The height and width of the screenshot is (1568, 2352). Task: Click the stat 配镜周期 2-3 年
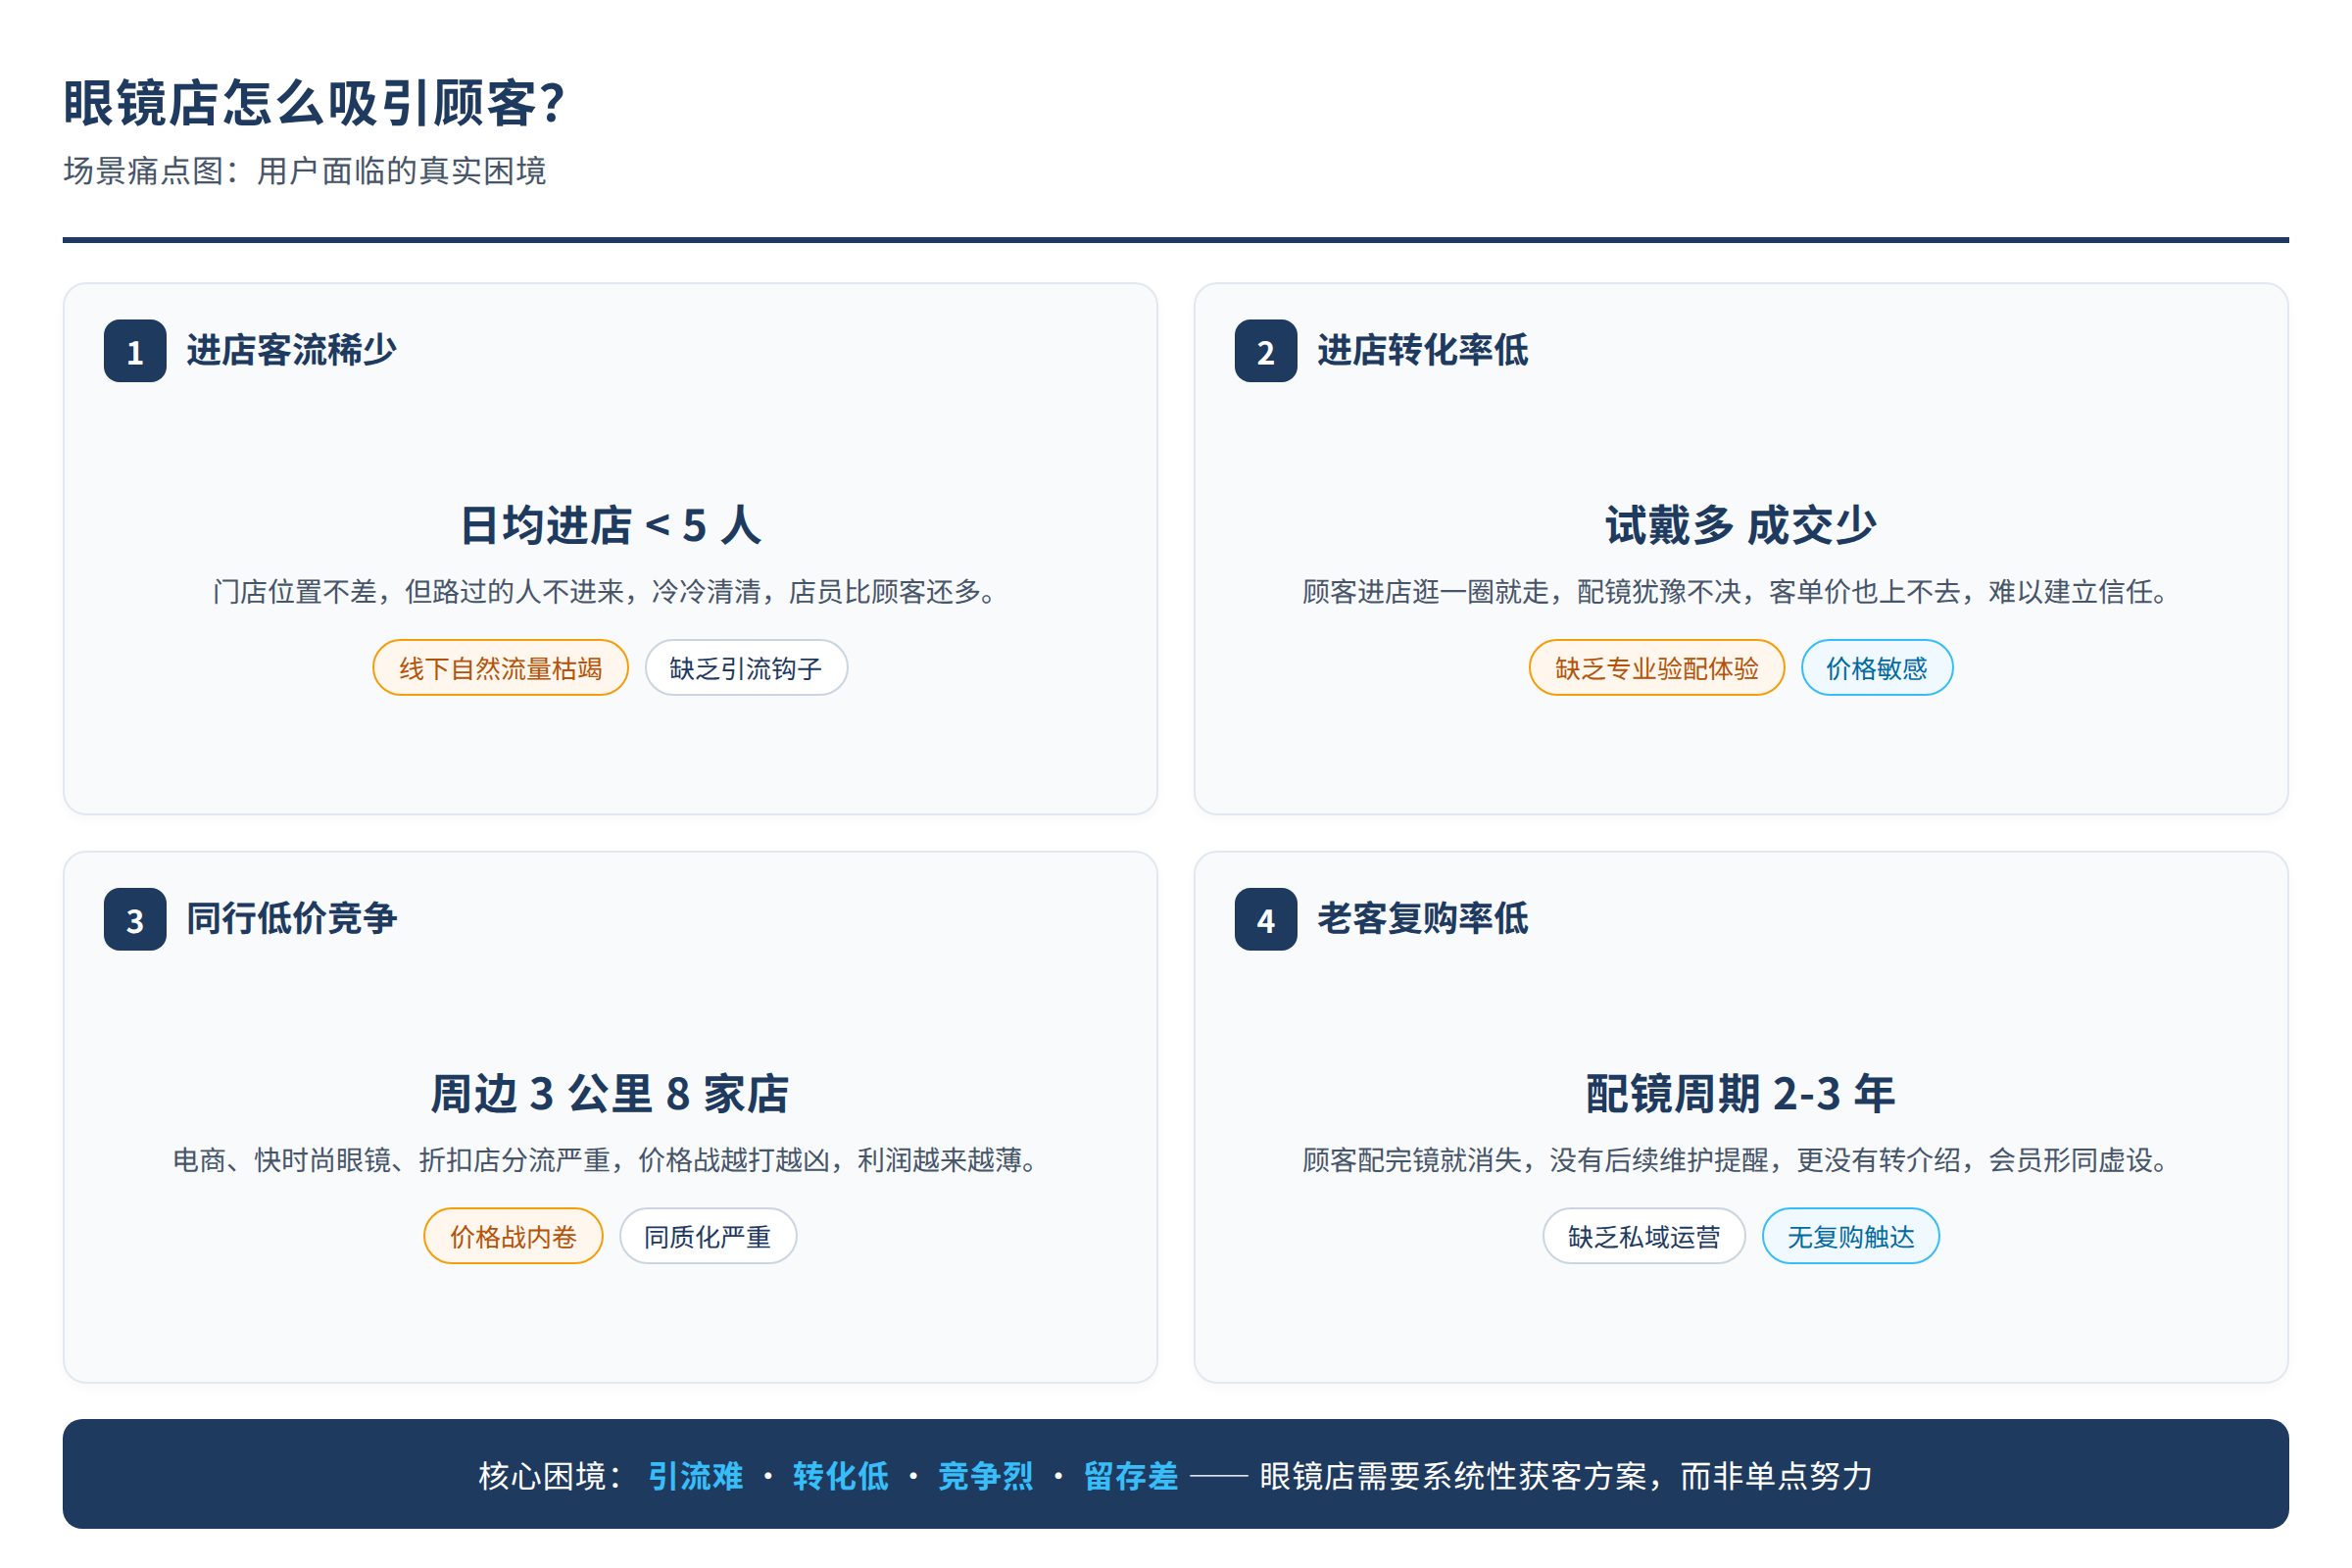(x=1741, y=1093)
